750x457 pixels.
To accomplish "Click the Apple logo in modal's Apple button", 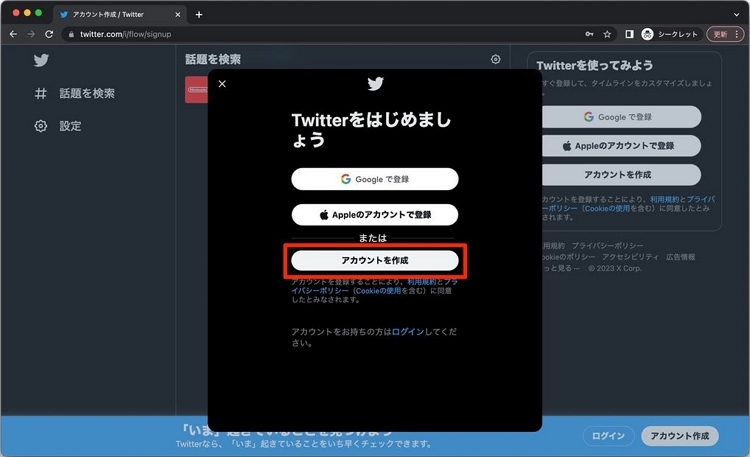I will pos(324,215).
